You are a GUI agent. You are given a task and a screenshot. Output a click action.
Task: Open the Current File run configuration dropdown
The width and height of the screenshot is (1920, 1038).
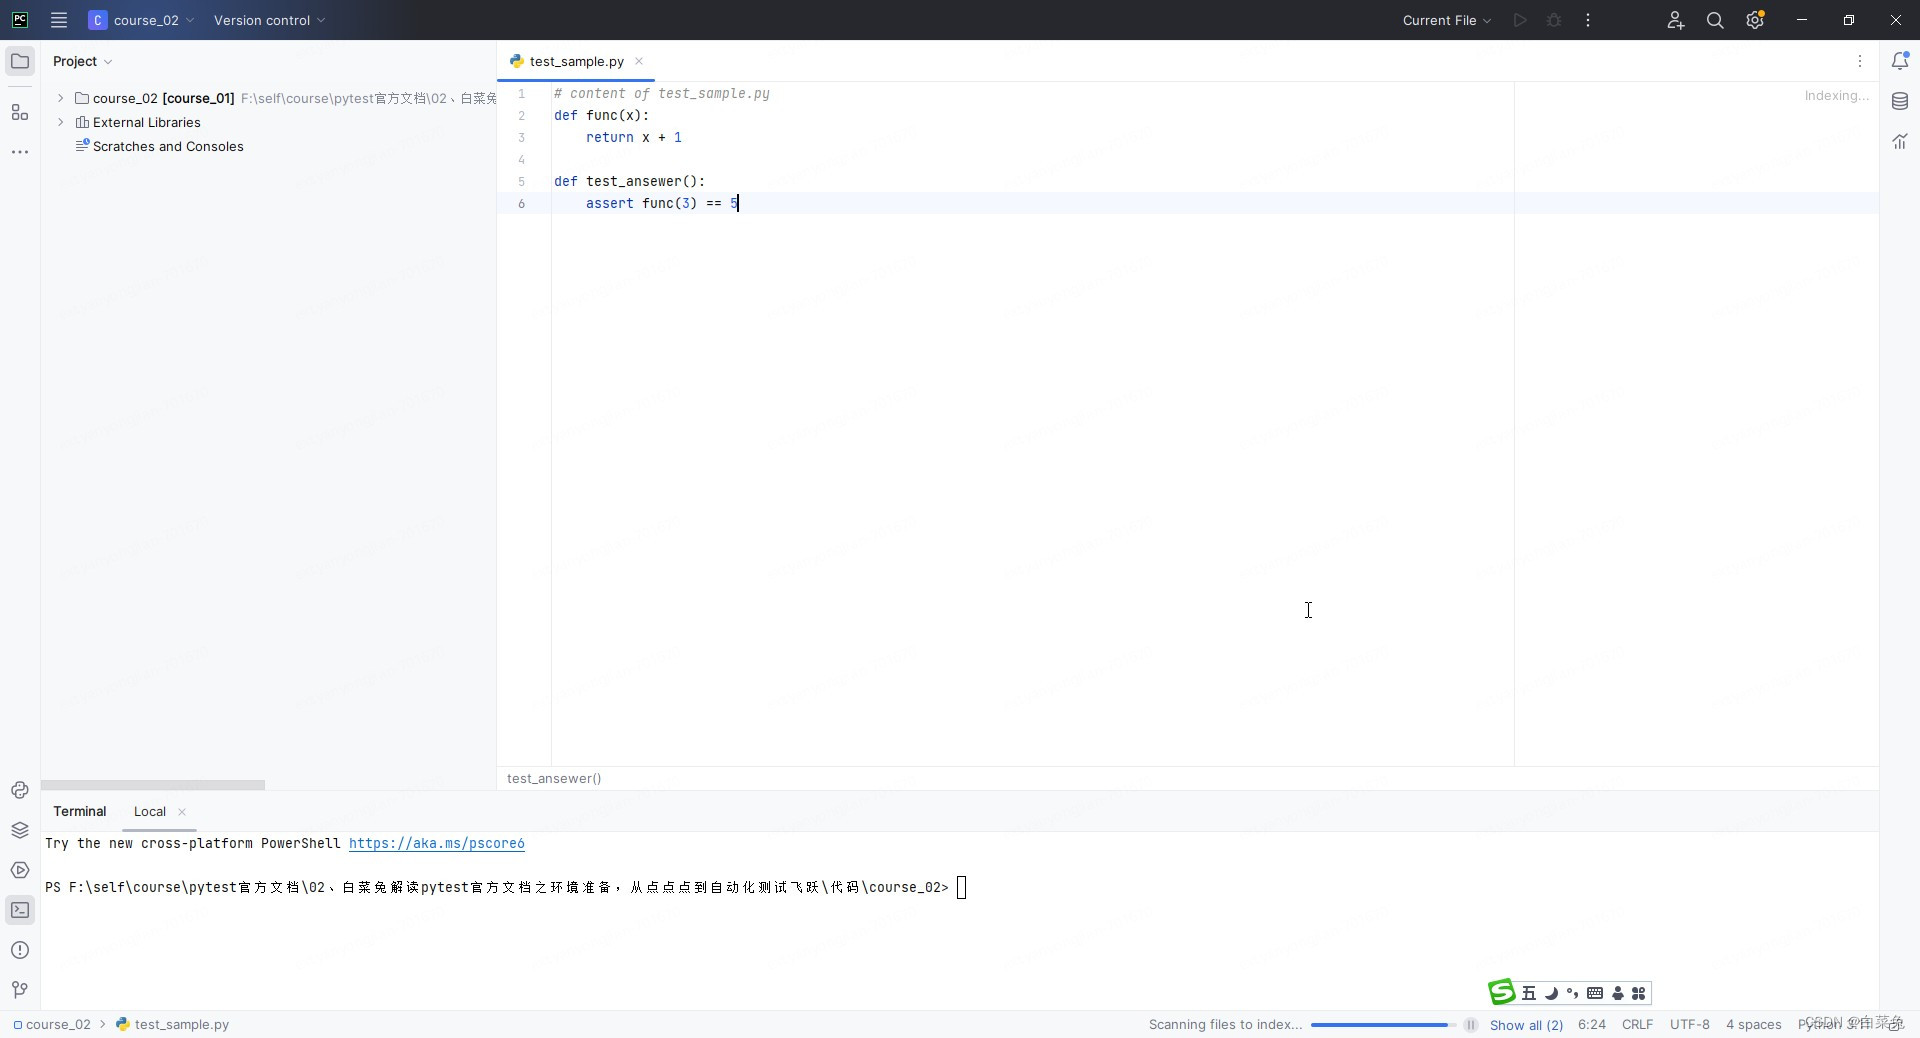(1447, 20)
